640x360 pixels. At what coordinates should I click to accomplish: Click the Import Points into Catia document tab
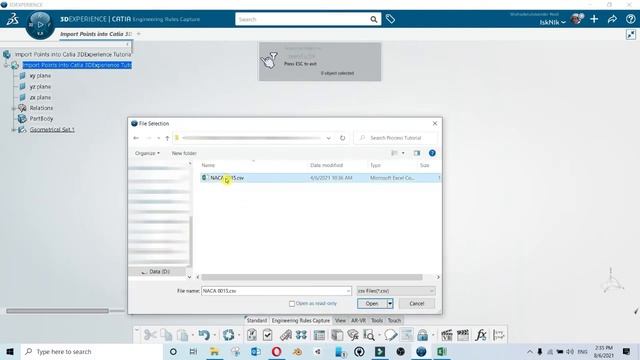point(96,34)
